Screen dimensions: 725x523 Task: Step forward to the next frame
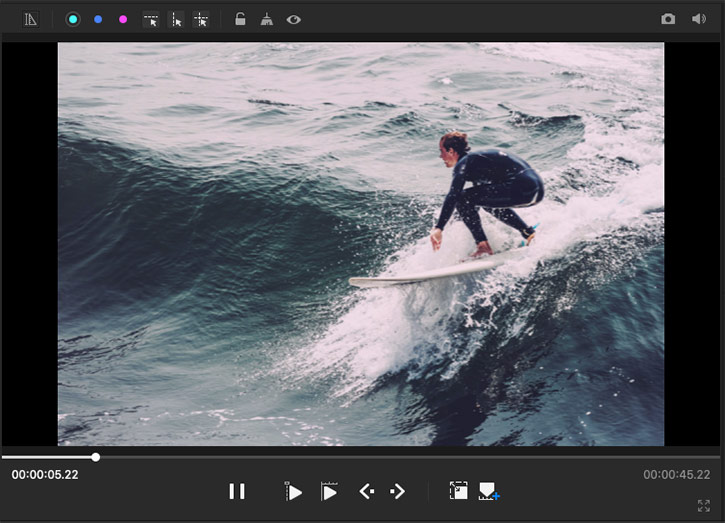pyautogui.click(x=397, y=491)
